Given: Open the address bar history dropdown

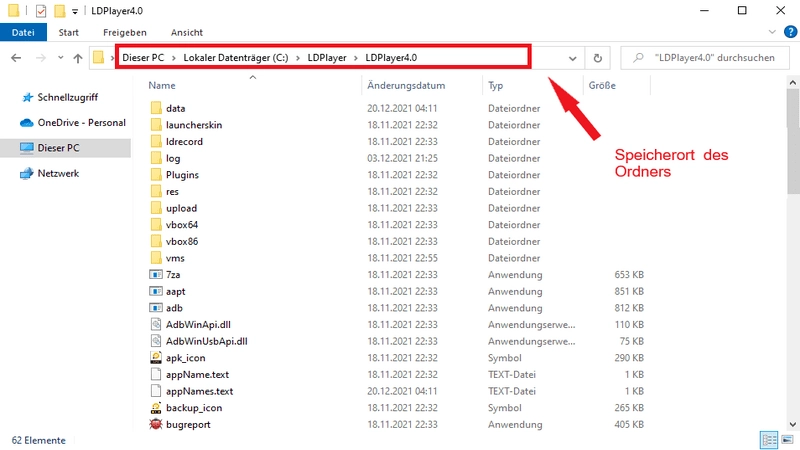Looking at the screenshot, I should point(572,58).
